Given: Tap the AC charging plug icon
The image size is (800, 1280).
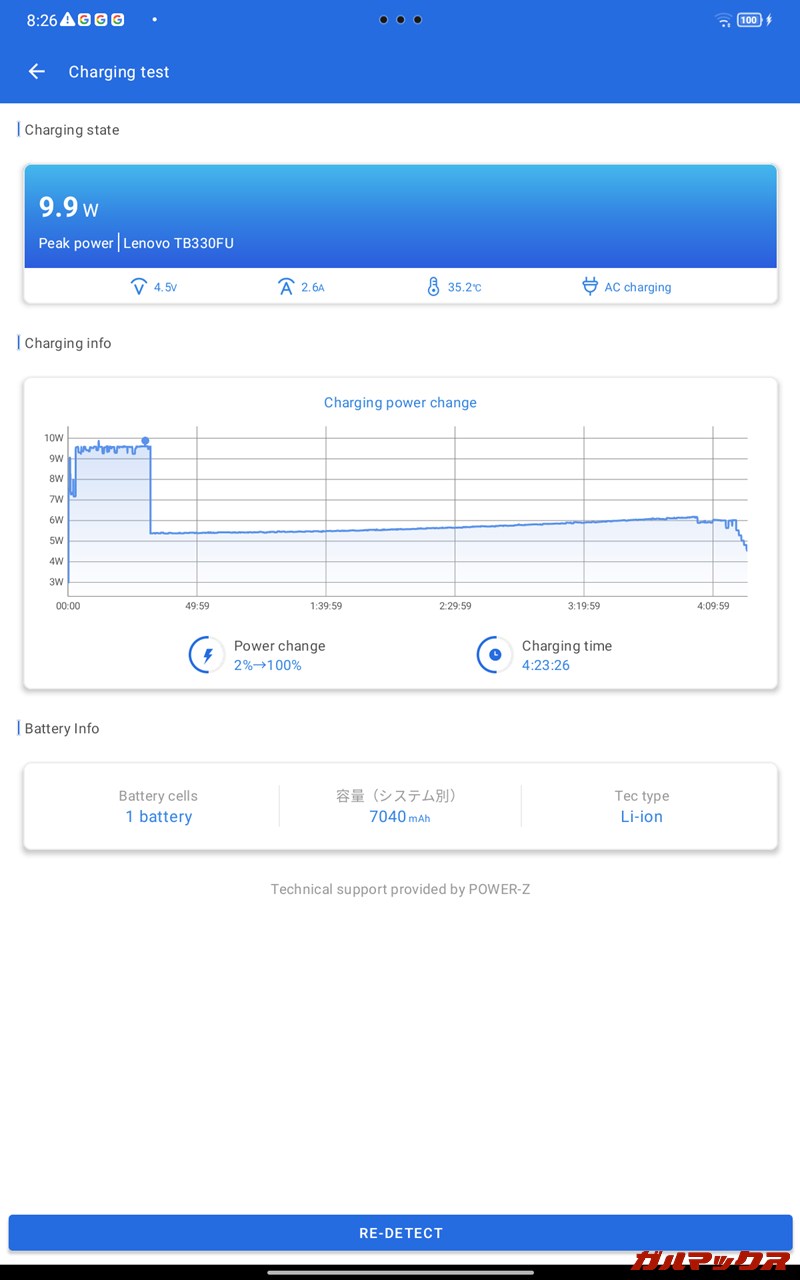Looking at the screenshot, I should [590, 287].
